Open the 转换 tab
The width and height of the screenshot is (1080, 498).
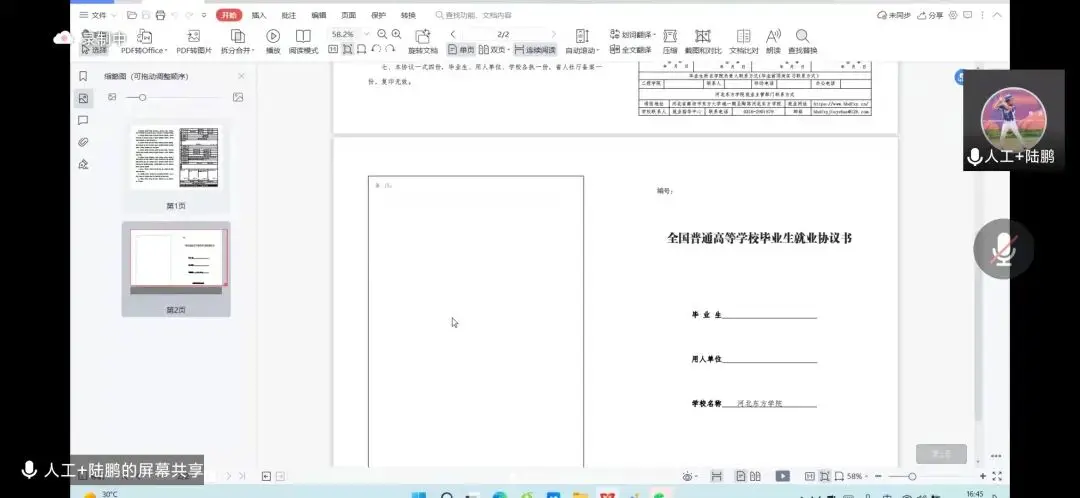coord(408,14)
